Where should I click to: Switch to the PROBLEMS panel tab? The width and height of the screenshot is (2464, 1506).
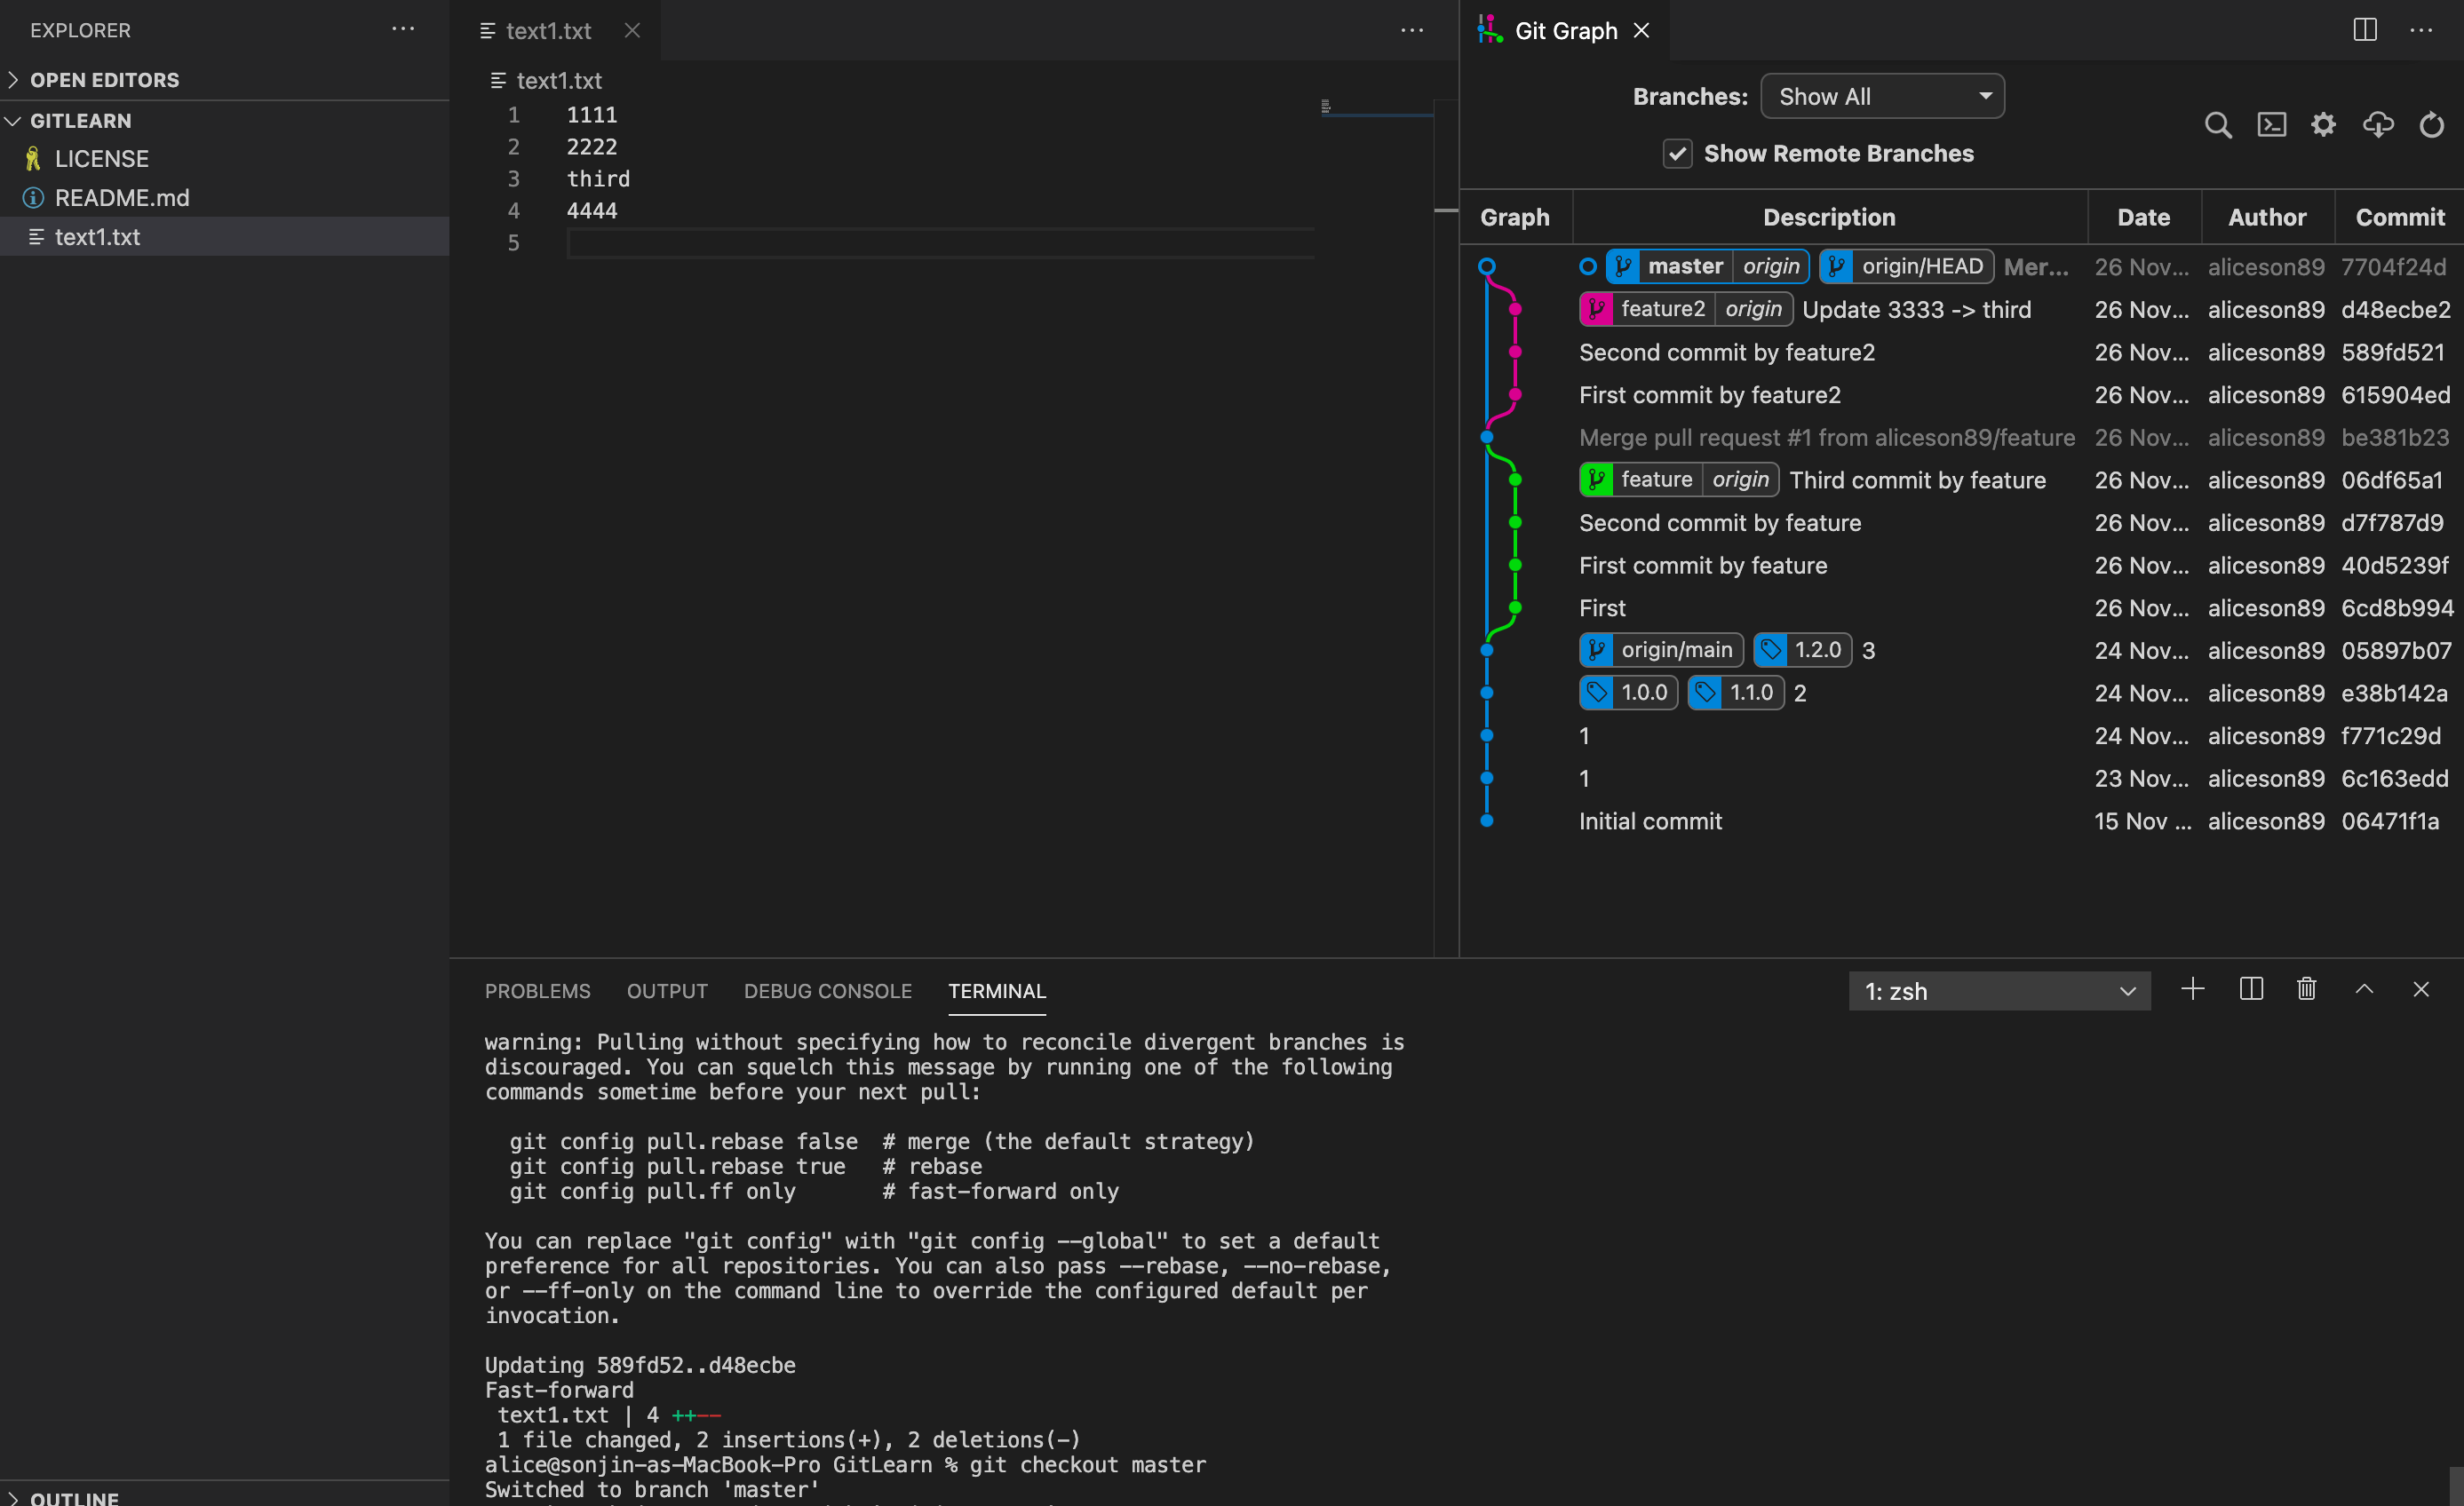coord(537,991)
